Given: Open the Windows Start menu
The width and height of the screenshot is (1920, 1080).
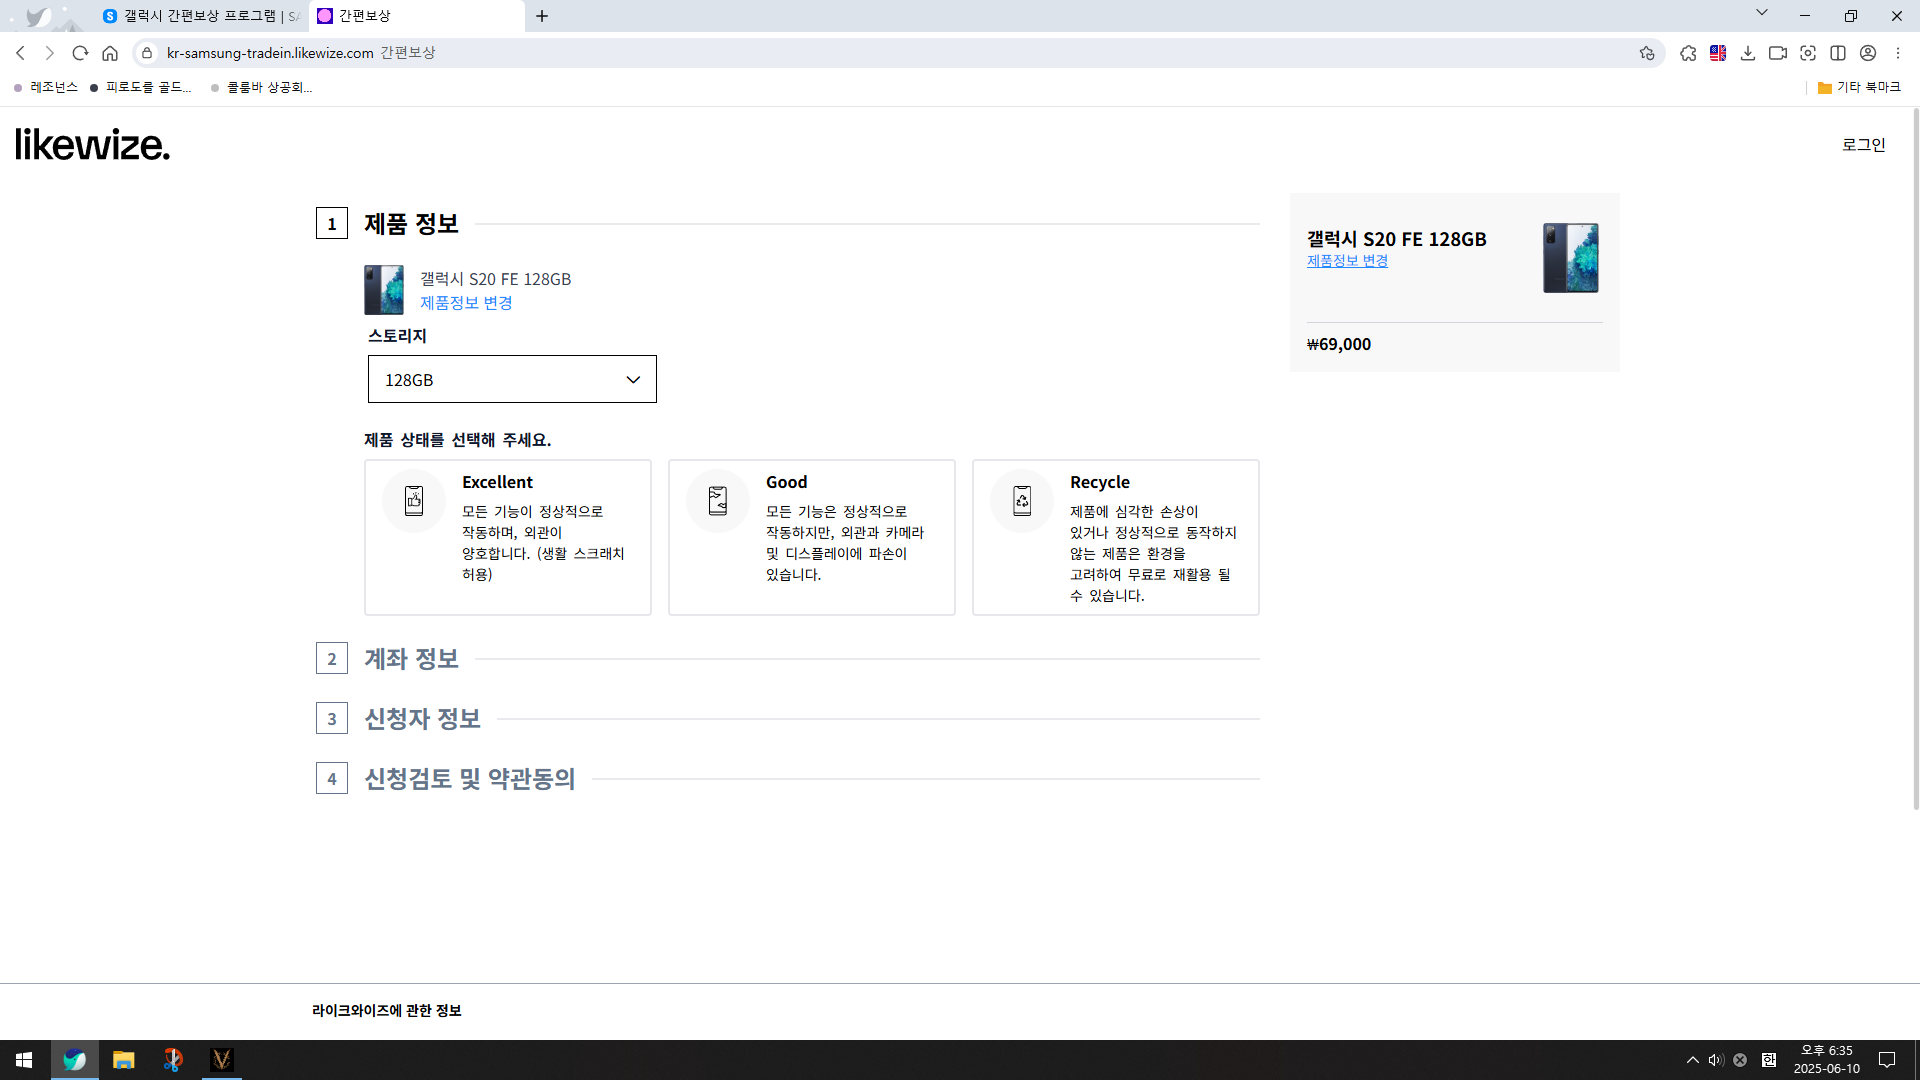Looking at the screenshot, I should (24, 1060).
